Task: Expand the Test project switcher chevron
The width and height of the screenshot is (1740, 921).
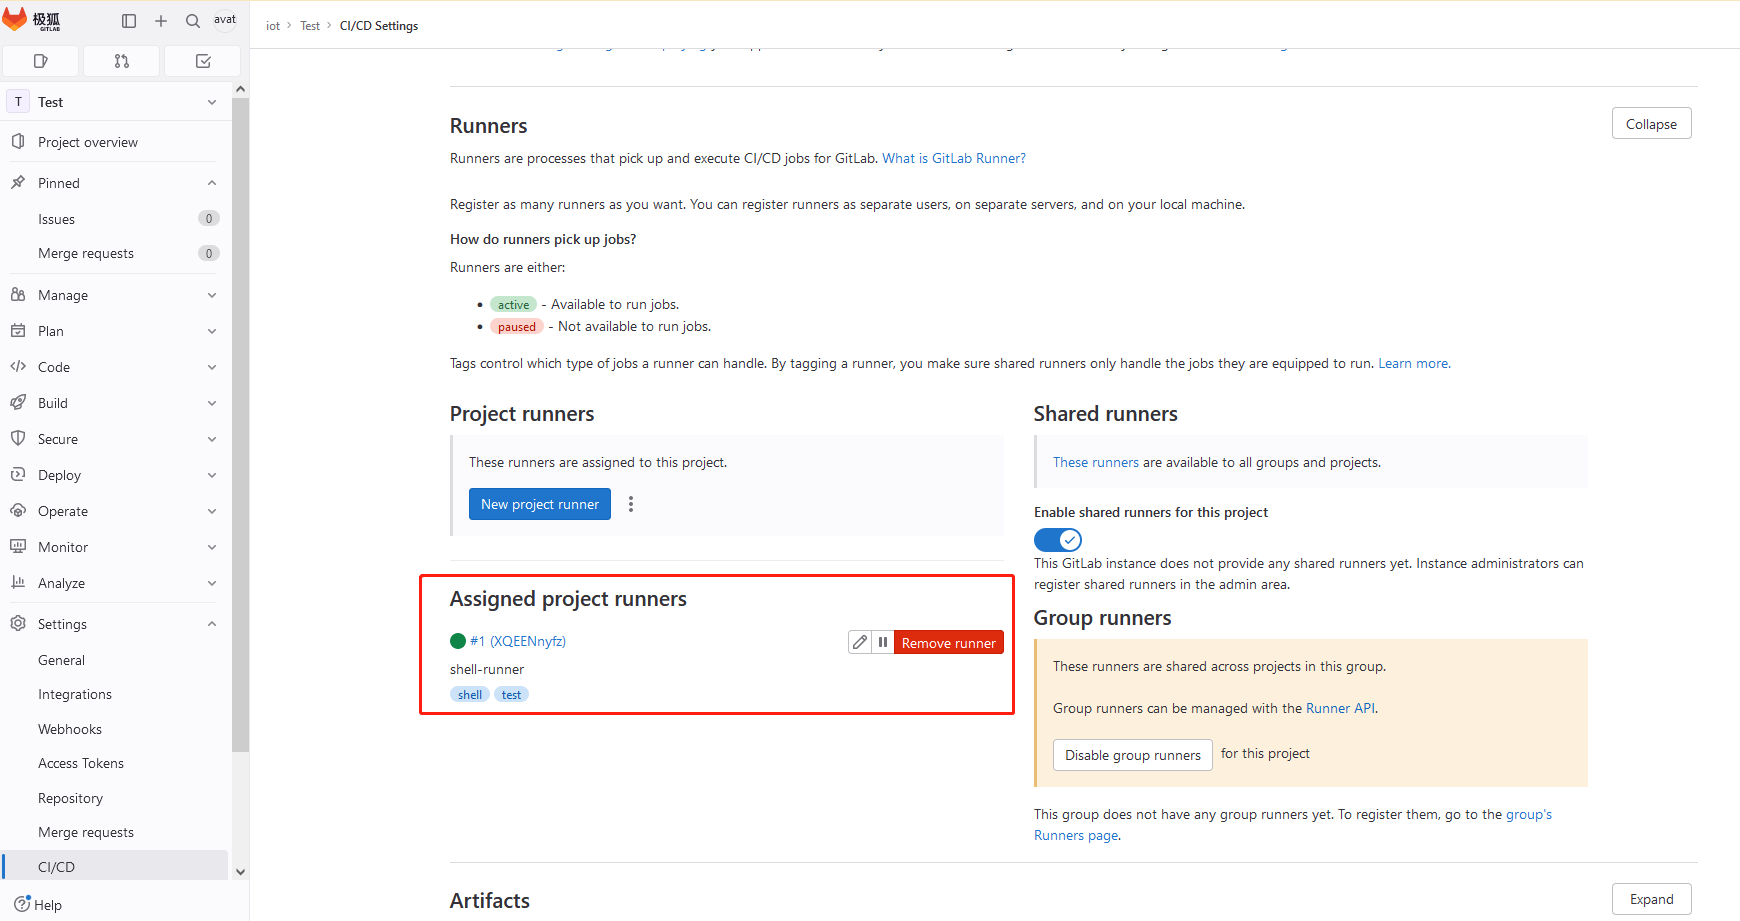Action: (212, 102)
